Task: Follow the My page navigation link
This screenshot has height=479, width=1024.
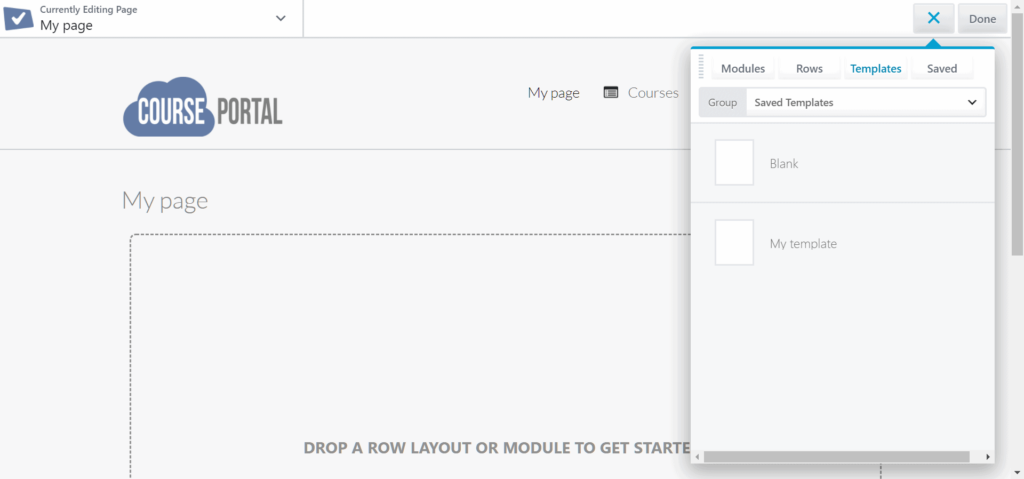Action: (x=553, y=93)
